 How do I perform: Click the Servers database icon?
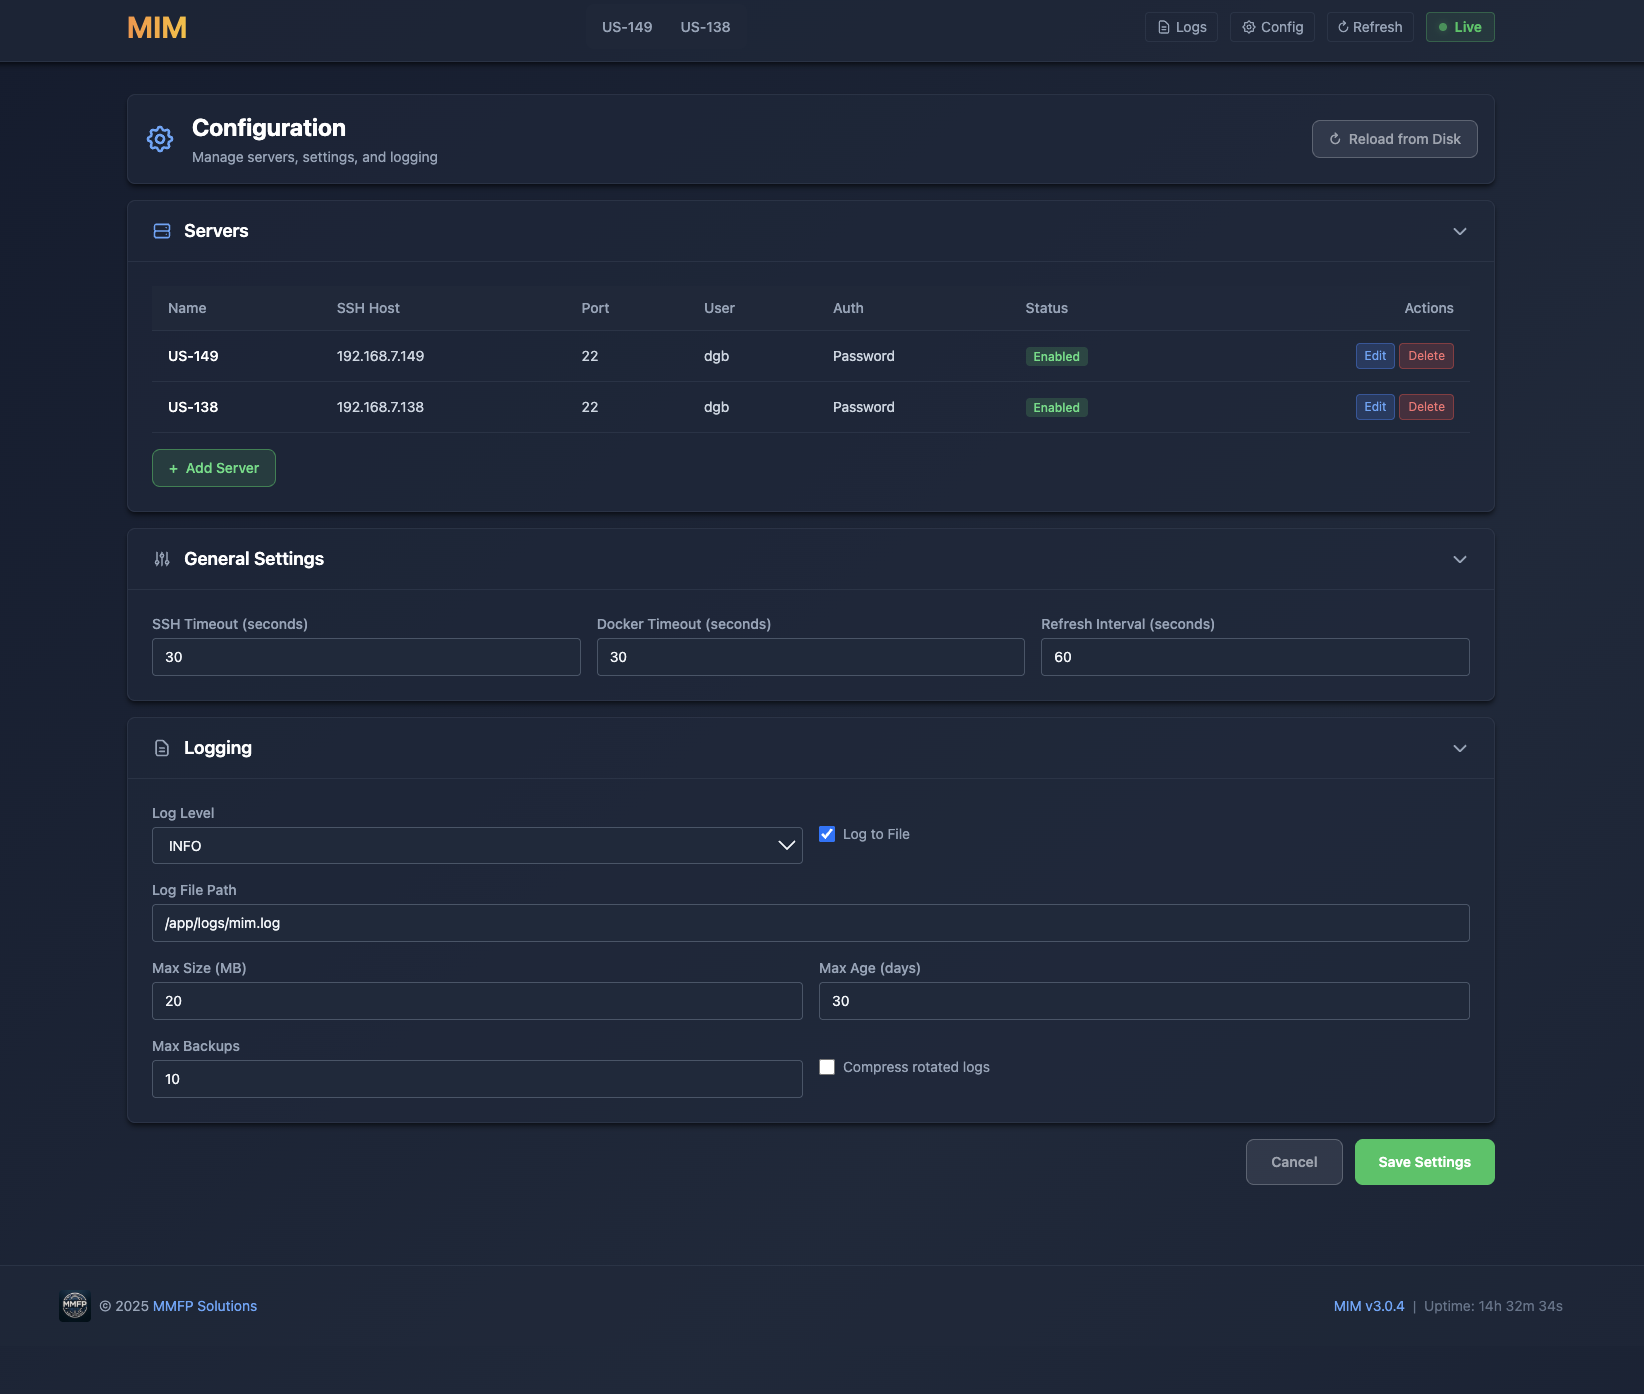point(161,231)
